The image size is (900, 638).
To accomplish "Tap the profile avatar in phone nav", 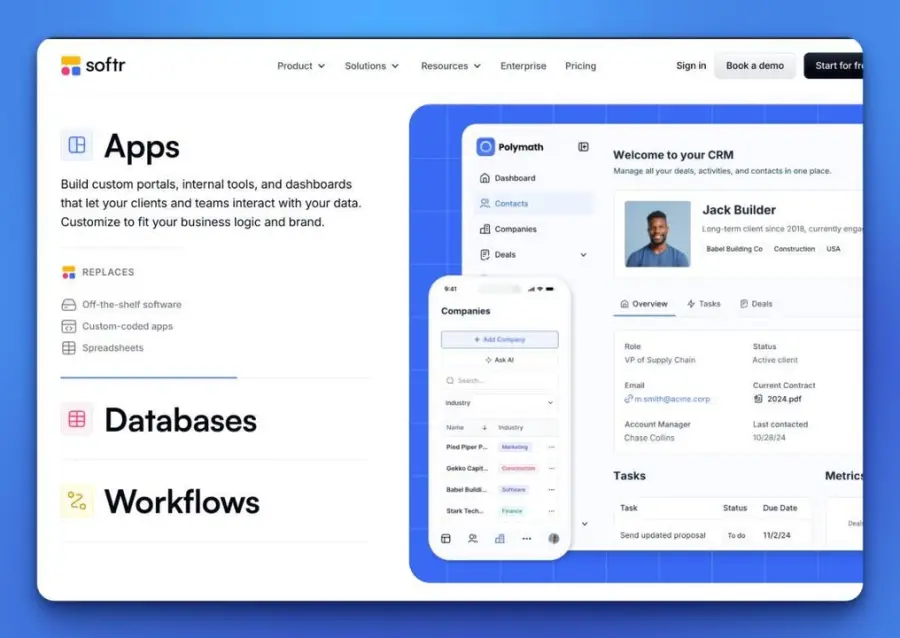I will coord(553,538).
